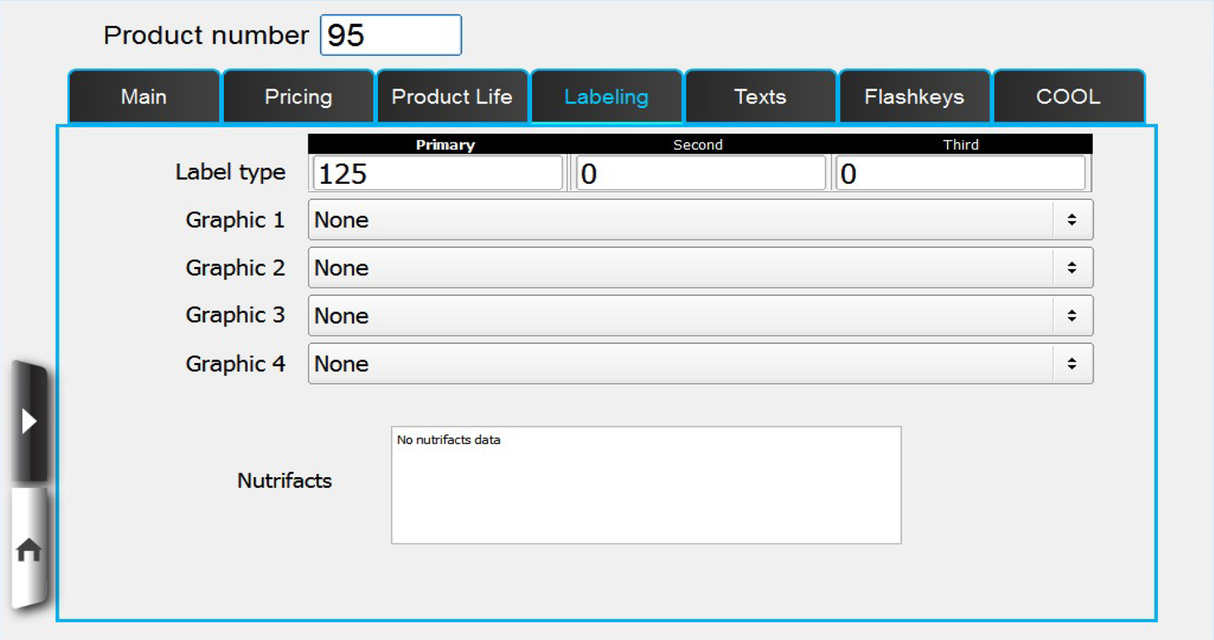The width and height of the screenshot is (1214, 640).
Task: Click the arrow icon to expand the sidebar
Action: pyautogui.click(x=28, y=420)
